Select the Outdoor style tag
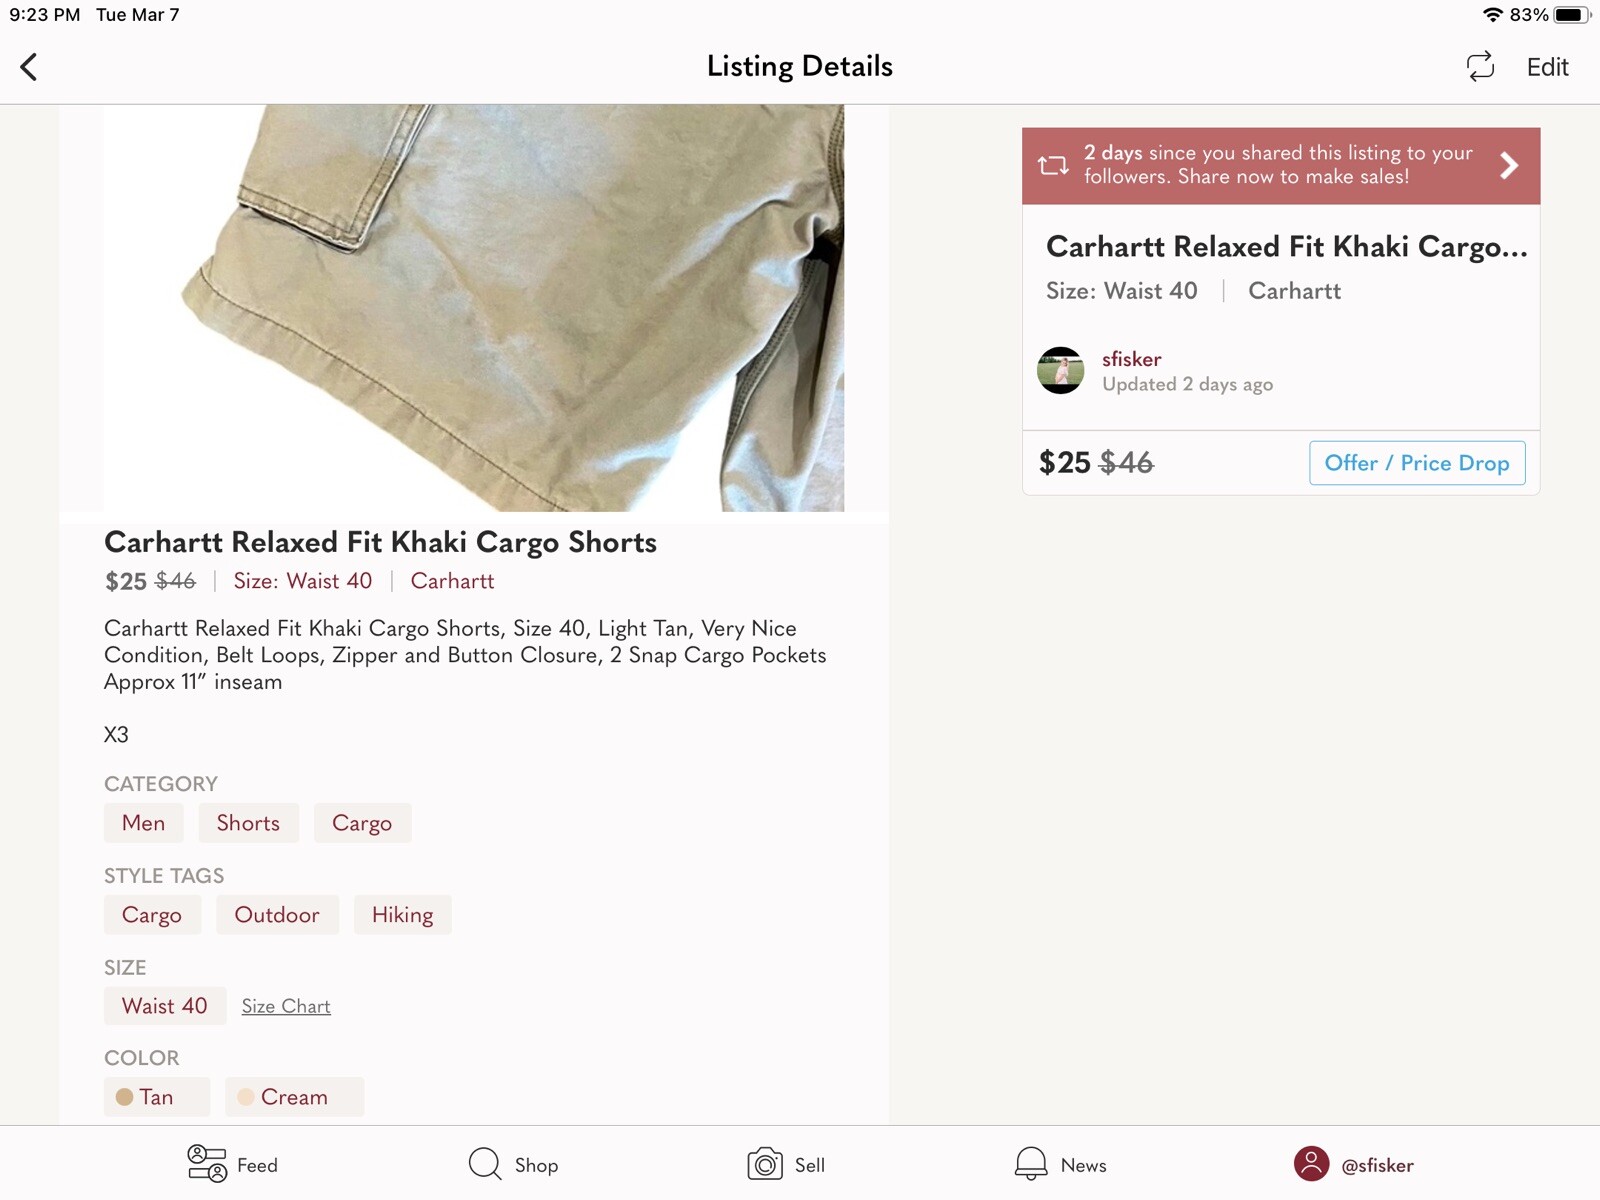The image size is (1600, 1200). click(277, 915)
